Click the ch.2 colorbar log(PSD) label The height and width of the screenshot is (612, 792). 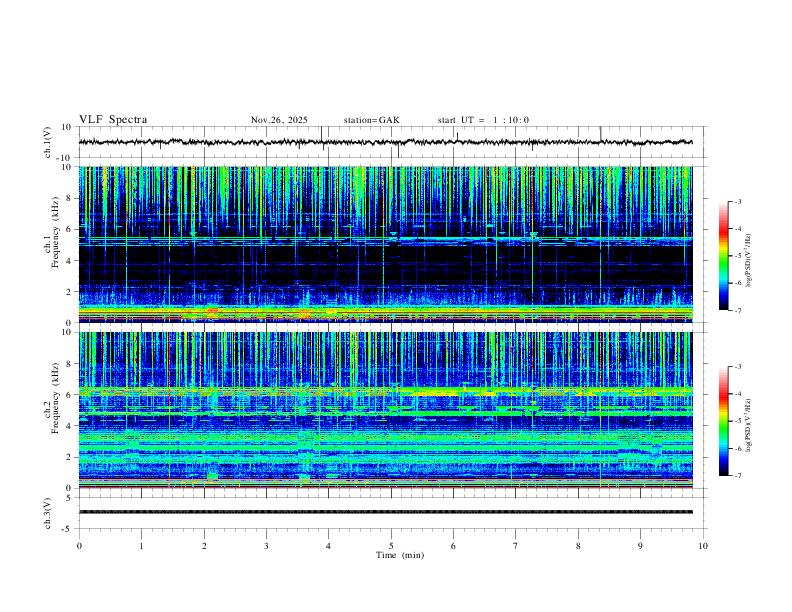pos(749,425)
